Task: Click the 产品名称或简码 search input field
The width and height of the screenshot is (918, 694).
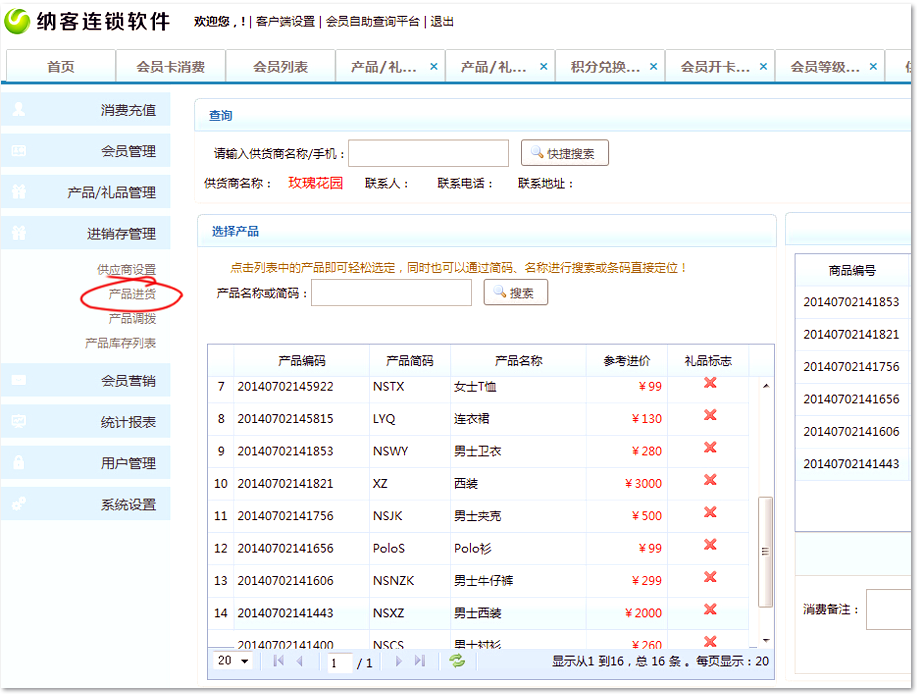Action: pos(391,293)
